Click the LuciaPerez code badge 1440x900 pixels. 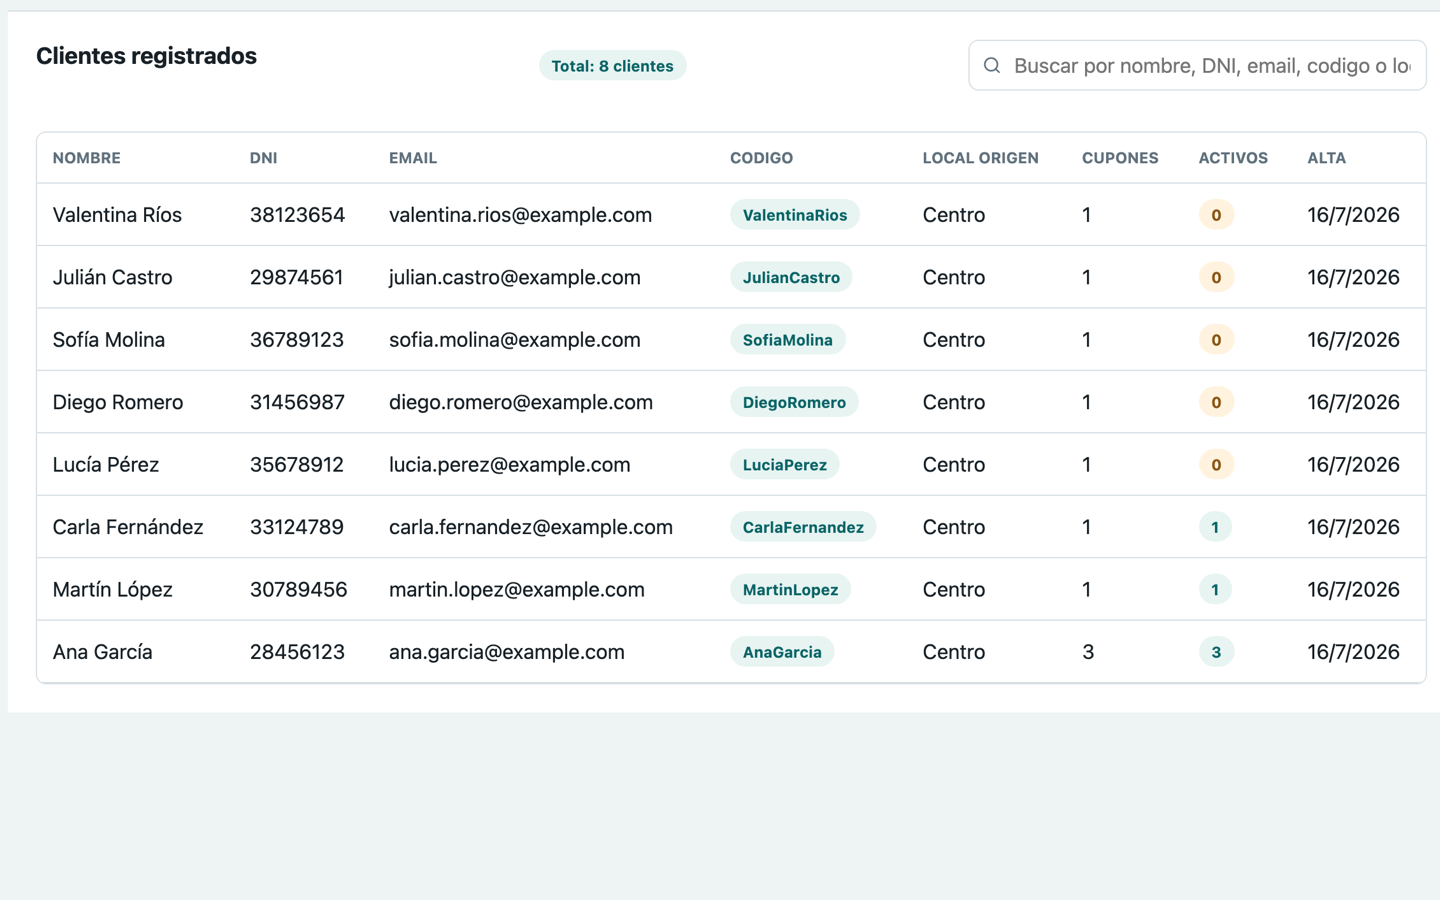[785, 465]
